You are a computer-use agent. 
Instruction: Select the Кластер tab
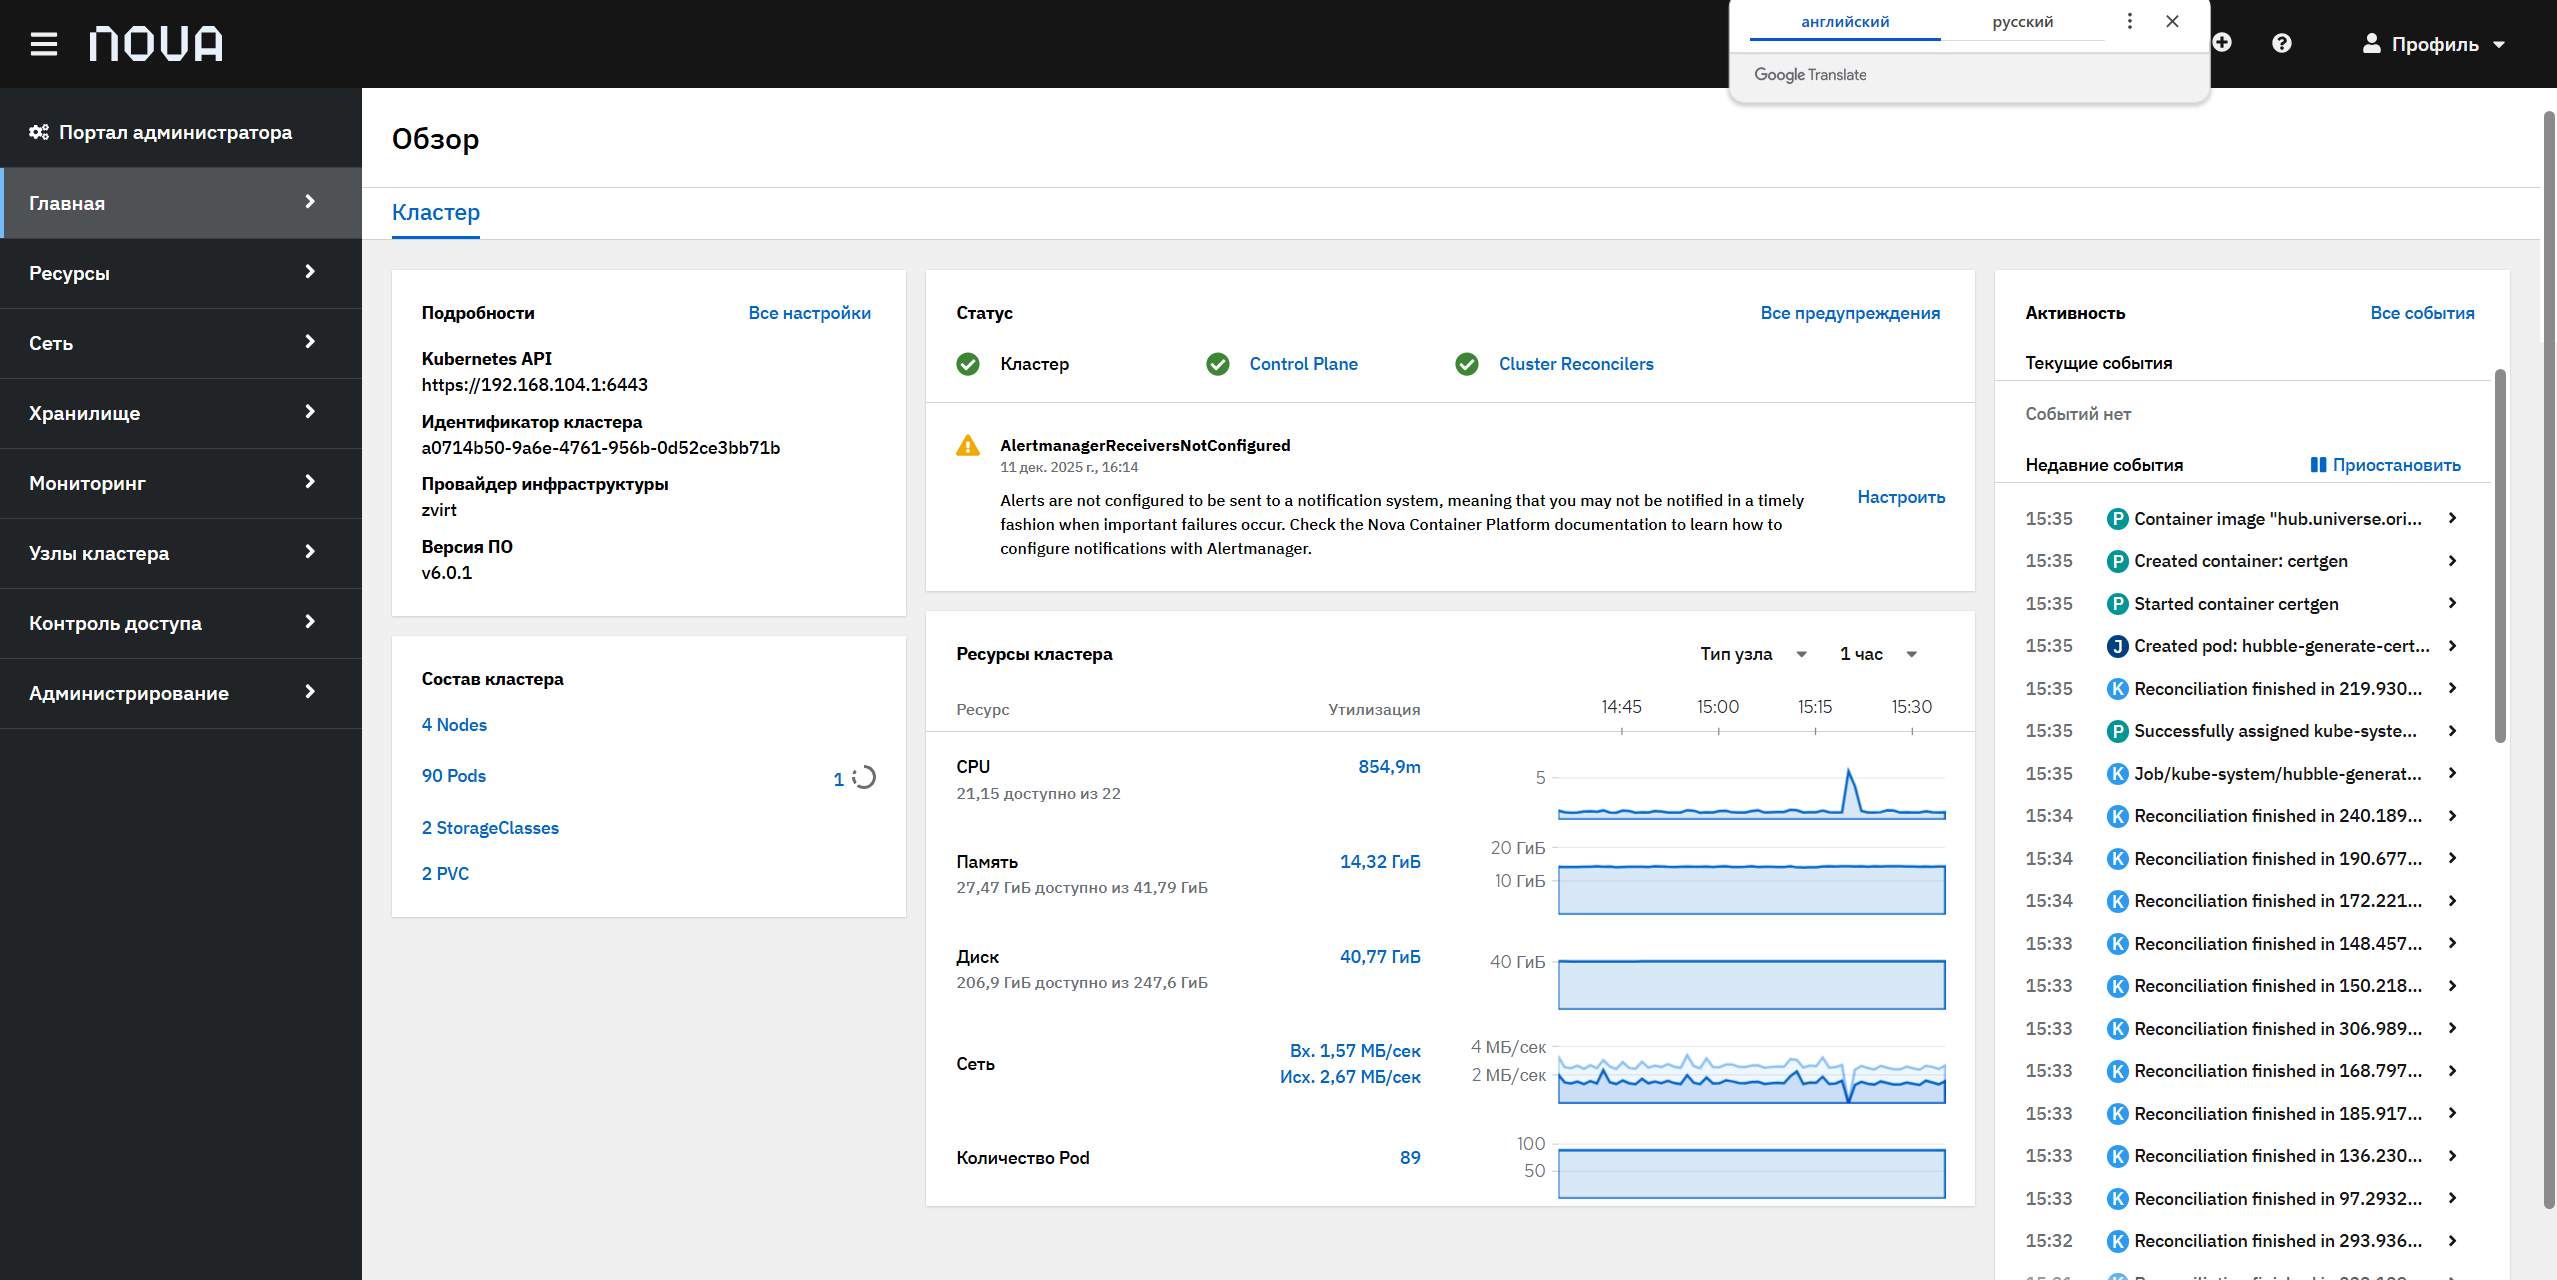pyautogui.click(x=436, y=213)
